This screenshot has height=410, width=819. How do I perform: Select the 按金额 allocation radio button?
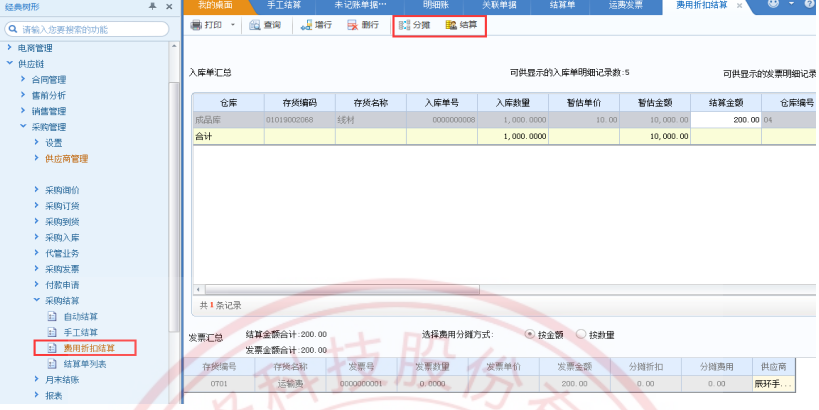pos(530,334)
